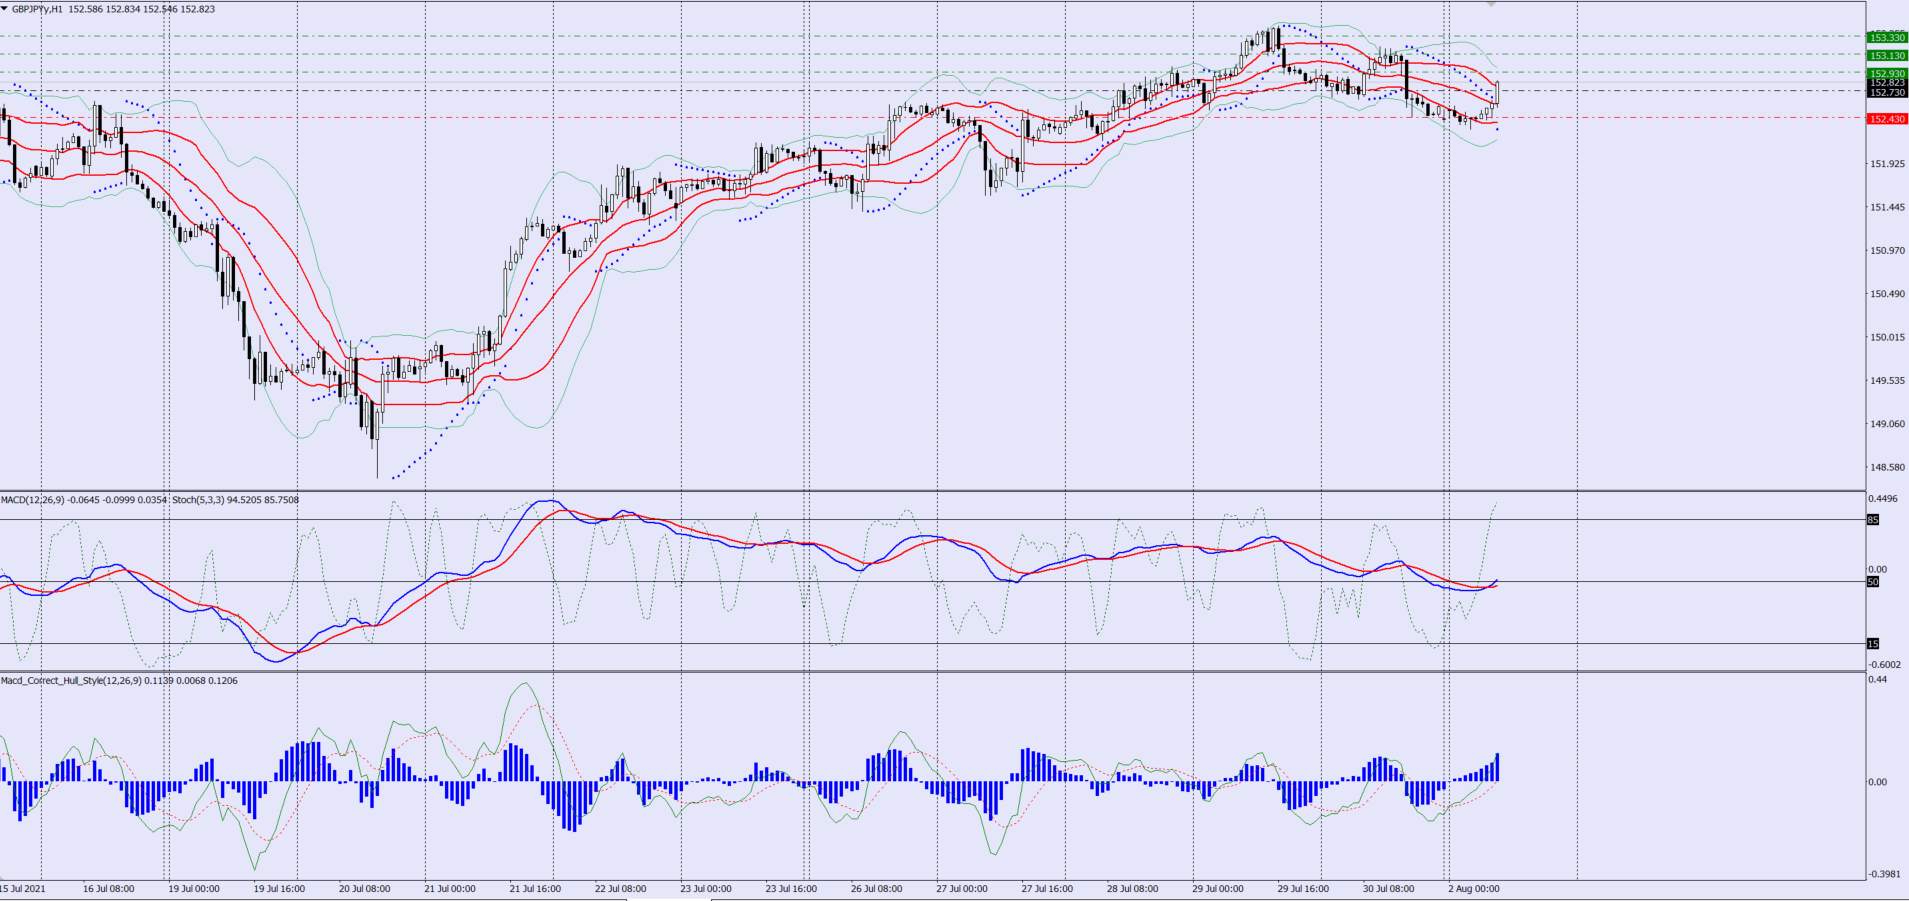Click the 30 Jul 08:00 time label
1909x901 pixels.
[x=1389, y=888]
